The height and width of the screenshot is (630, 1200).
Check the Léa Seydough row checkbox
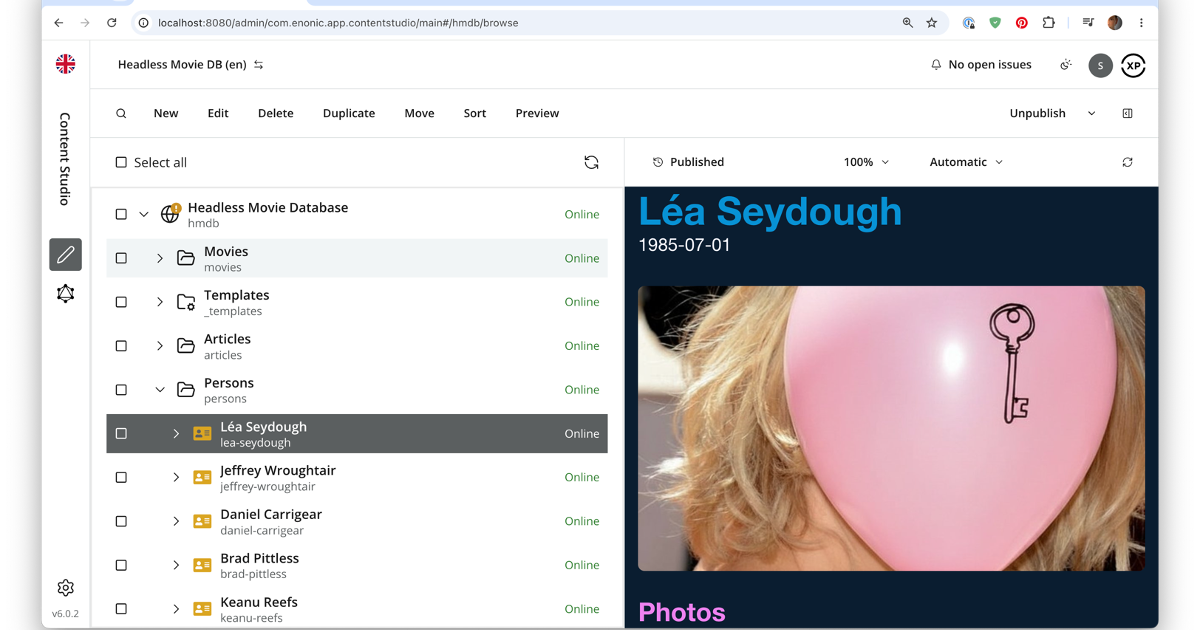[x=121, y=434]
